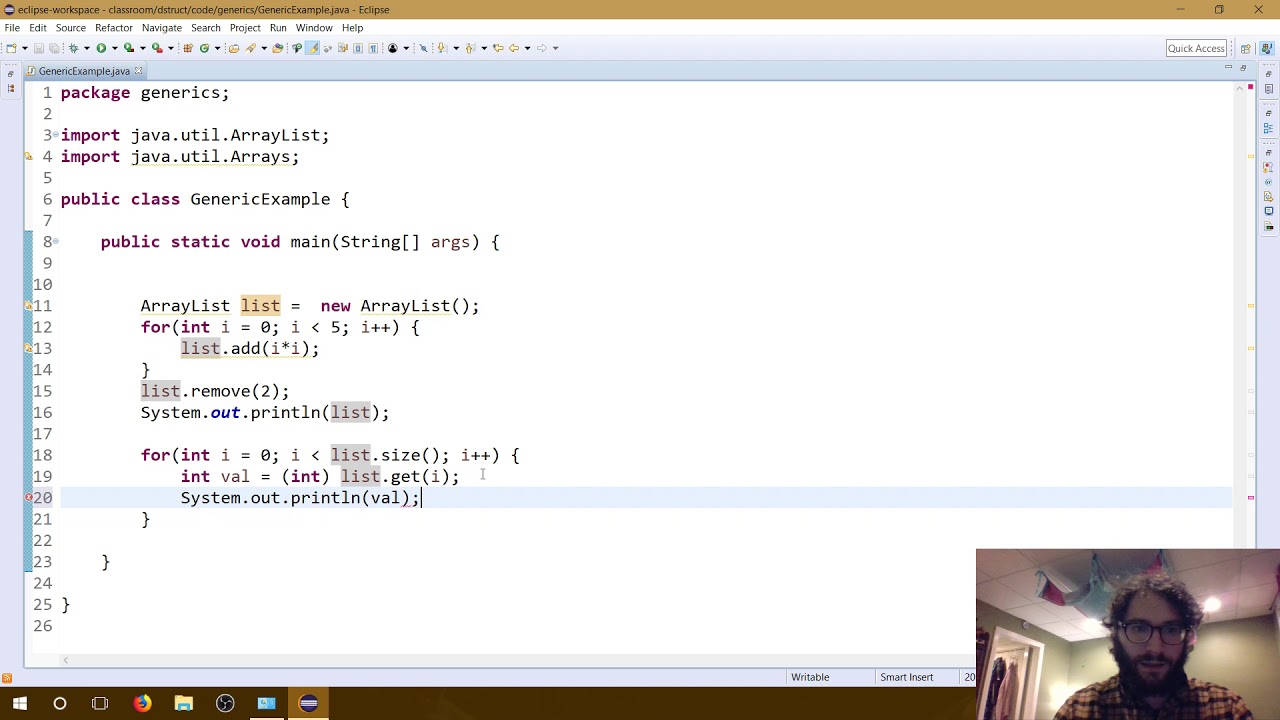Open the Refactor menu

(x=114, y=28)
